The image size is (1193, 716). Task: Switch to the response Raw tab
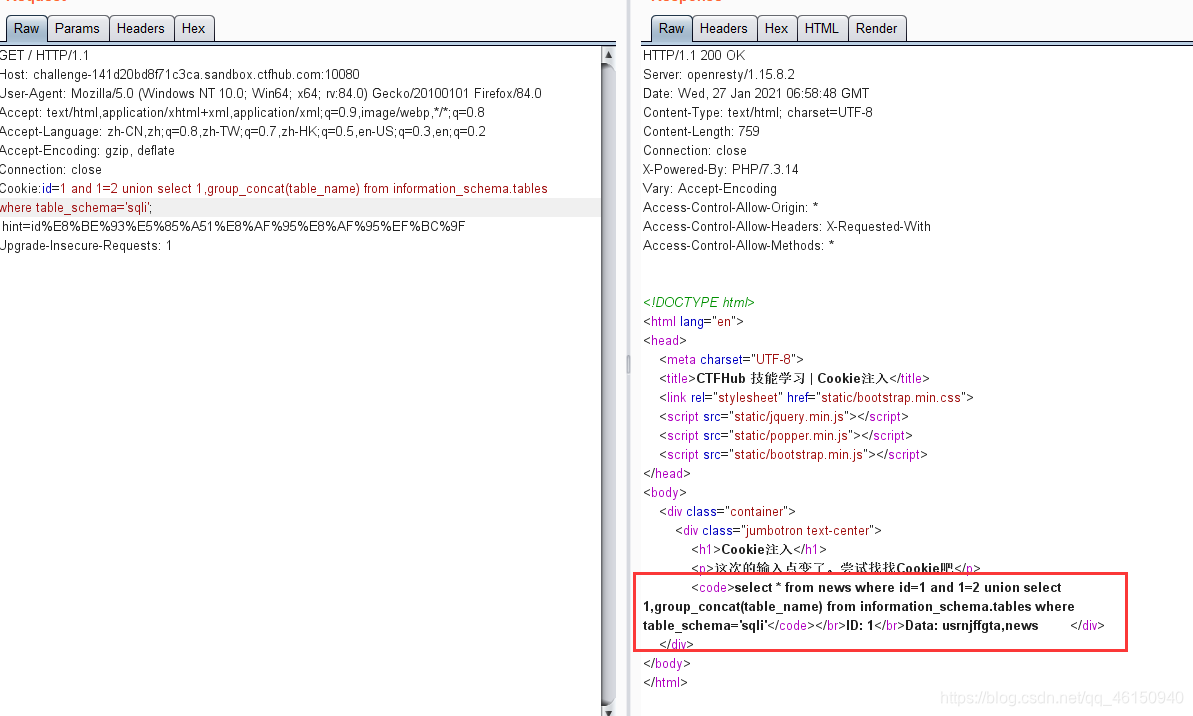[671, 28]
